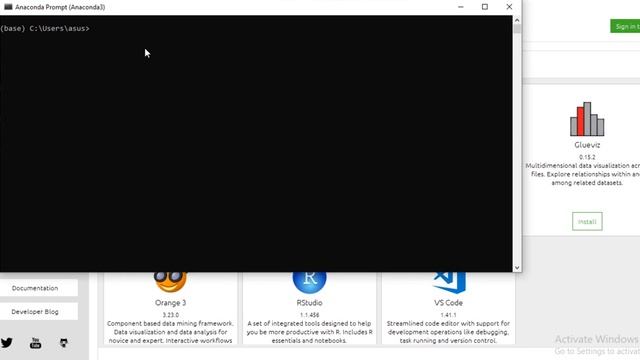Click the Anaconda Prompt title bar icon
640x360 pixels.
(x=8, y=7)
